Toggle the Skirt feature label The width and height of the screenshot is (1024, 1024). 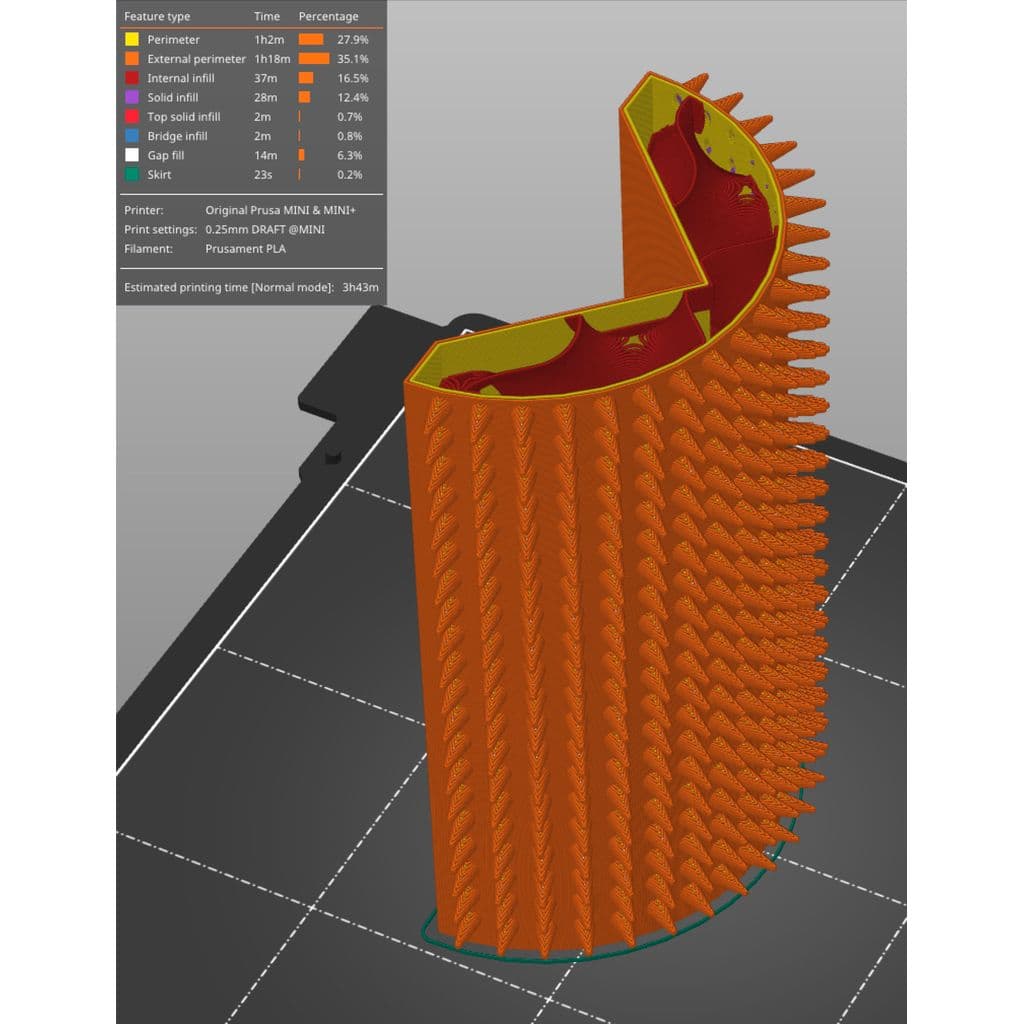(159, 174)
